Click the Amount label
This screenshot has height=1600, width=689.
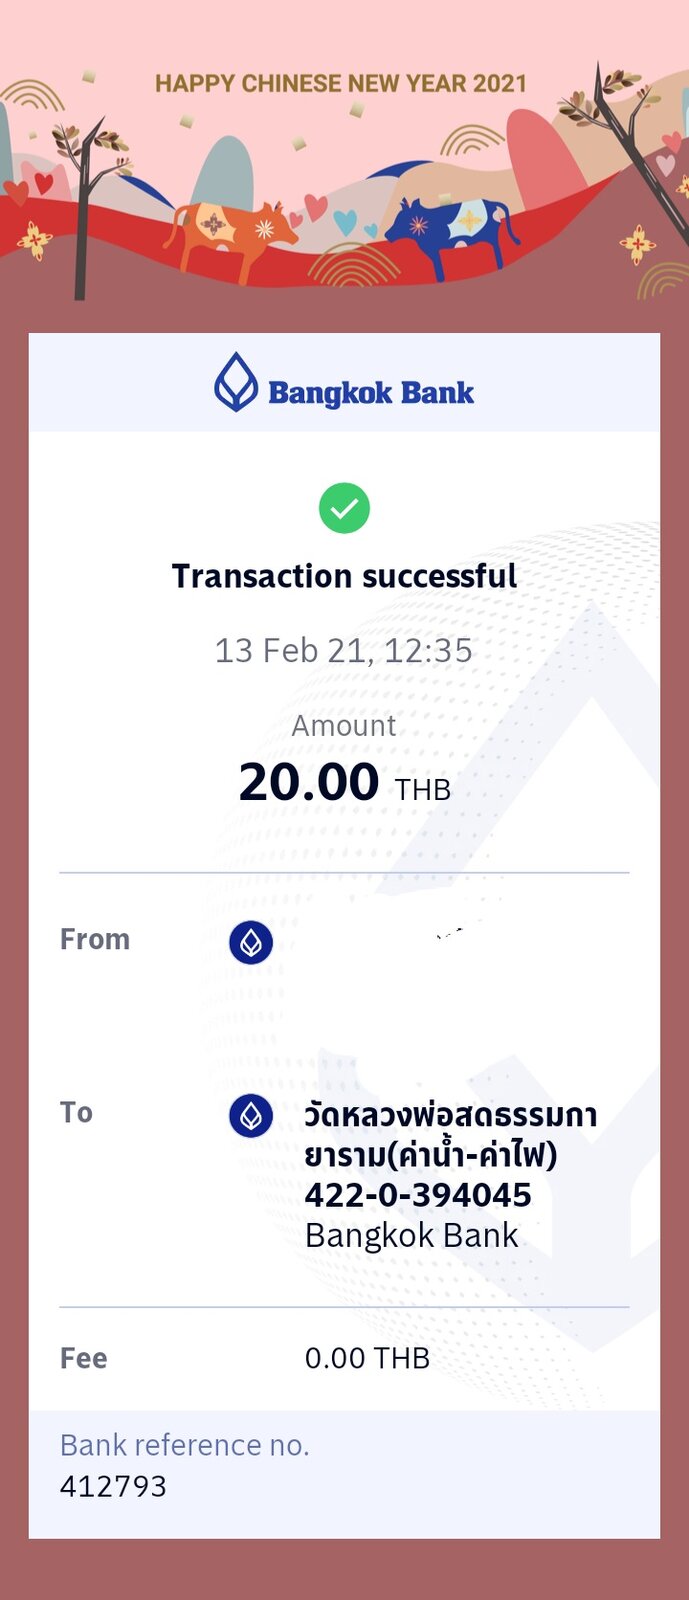coord(344,726)
